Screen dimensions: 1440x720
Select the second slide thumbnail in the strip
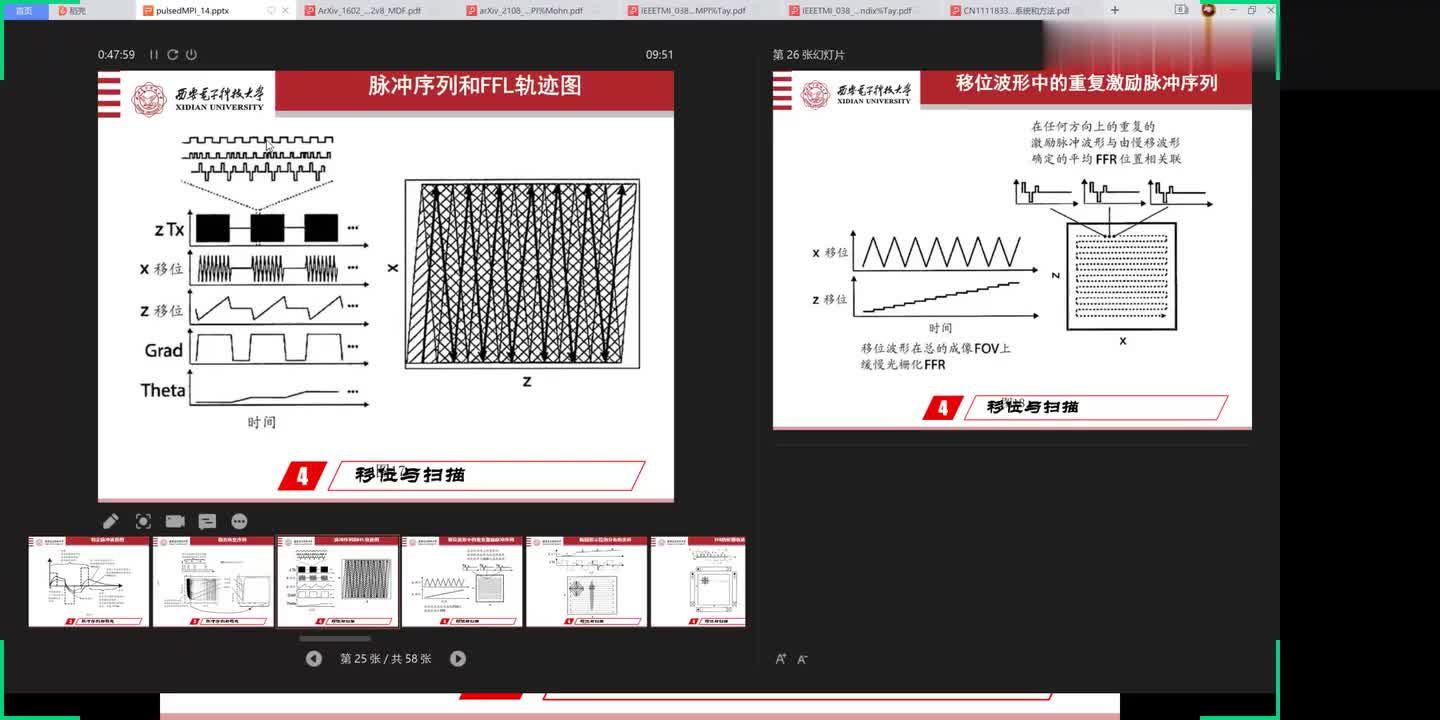213,581
